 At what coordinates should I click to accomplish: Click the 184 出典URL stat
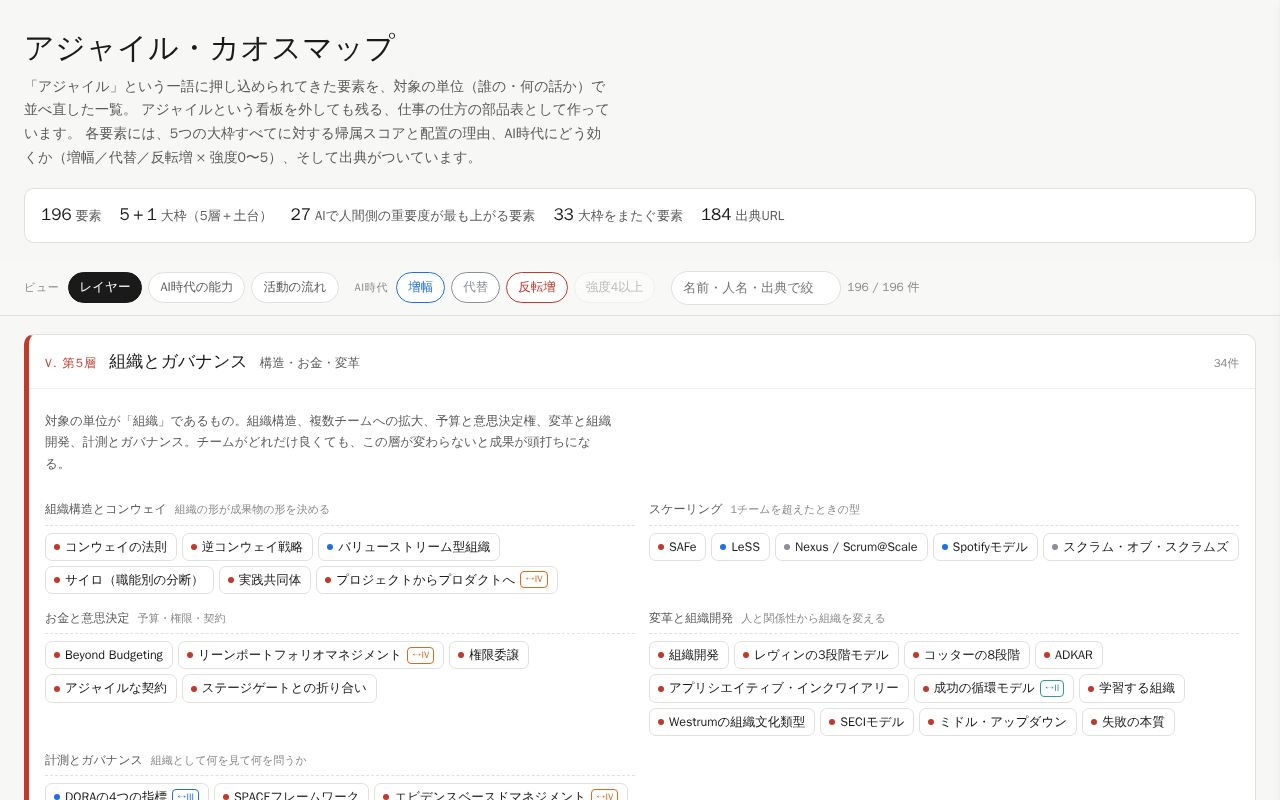[742, 215]
